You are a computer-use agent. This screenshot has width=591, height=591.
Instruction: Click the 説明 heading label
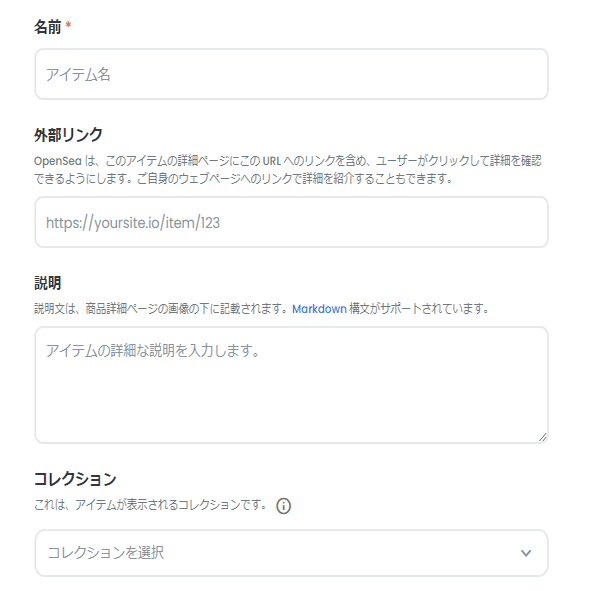[47, 283]
